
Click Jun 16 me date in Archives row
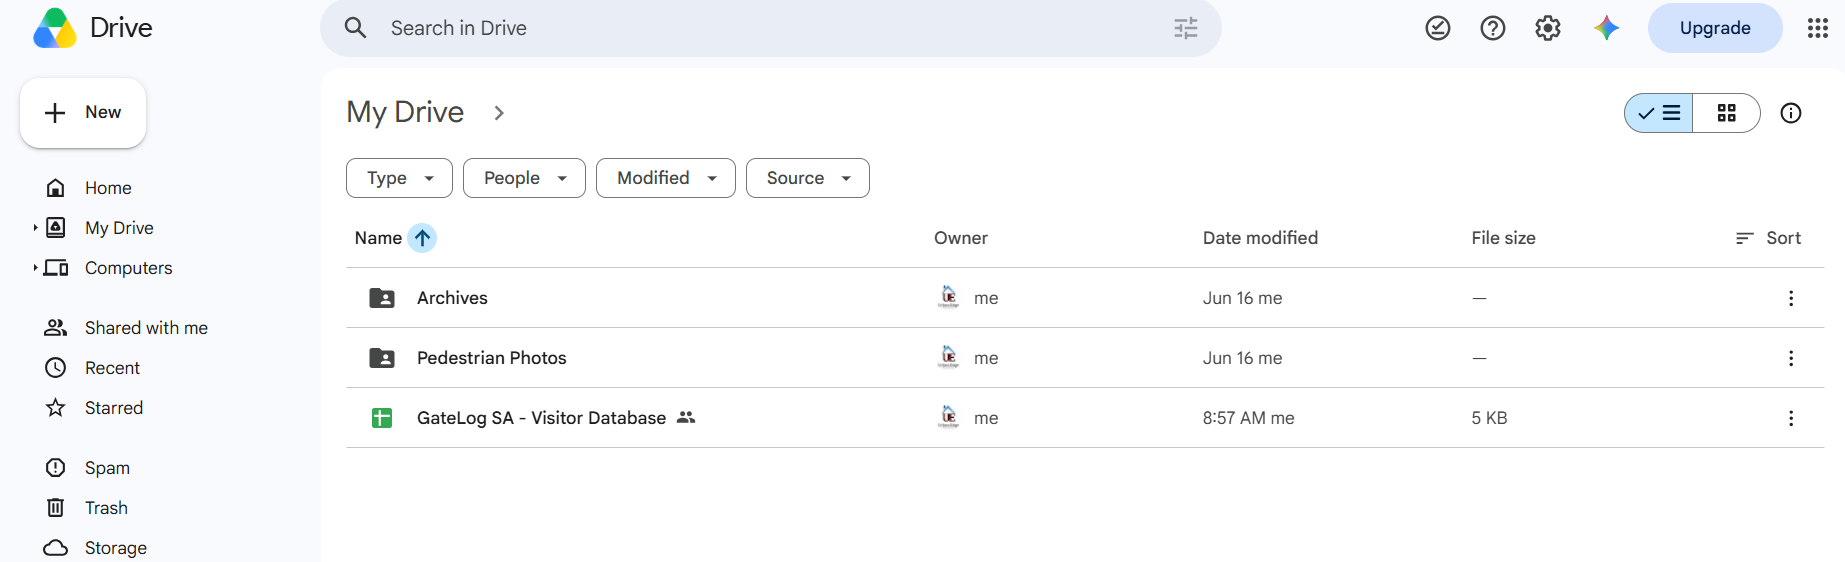[x=1242, y=298]
